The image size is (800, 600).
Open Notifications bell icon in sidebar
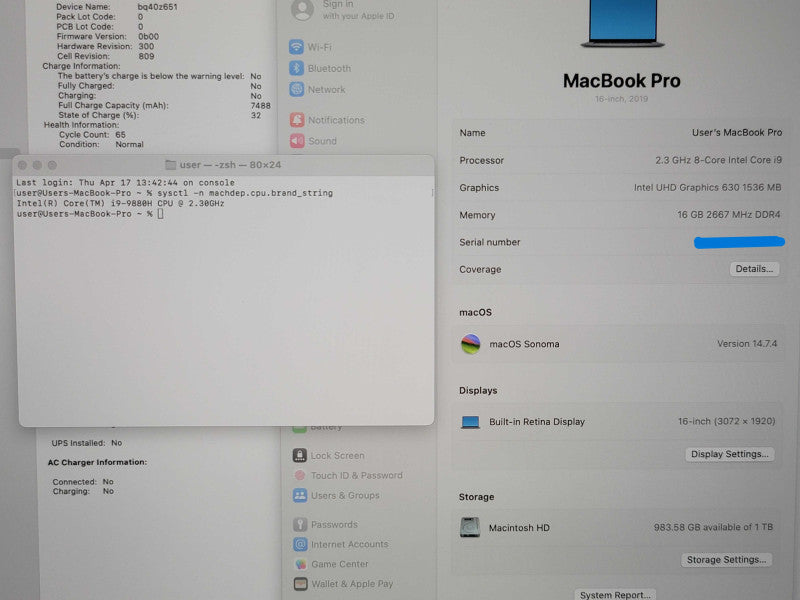click(297, 120)
